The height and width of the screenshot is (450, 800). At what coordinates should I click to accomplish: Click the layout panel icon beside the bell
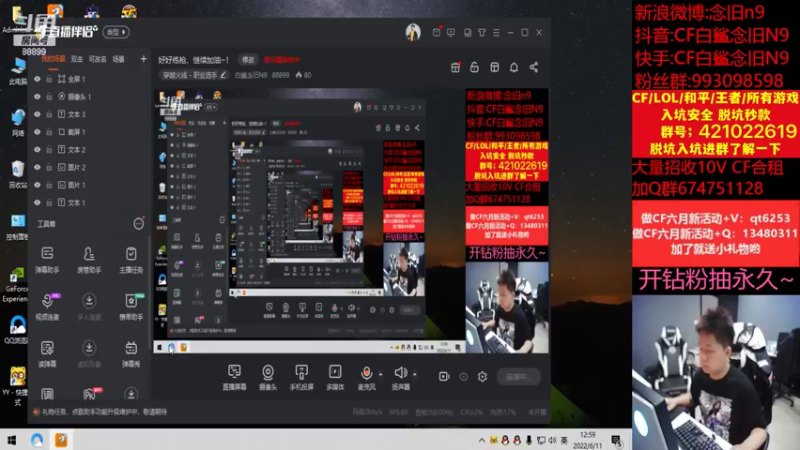[x=494, y=67]
